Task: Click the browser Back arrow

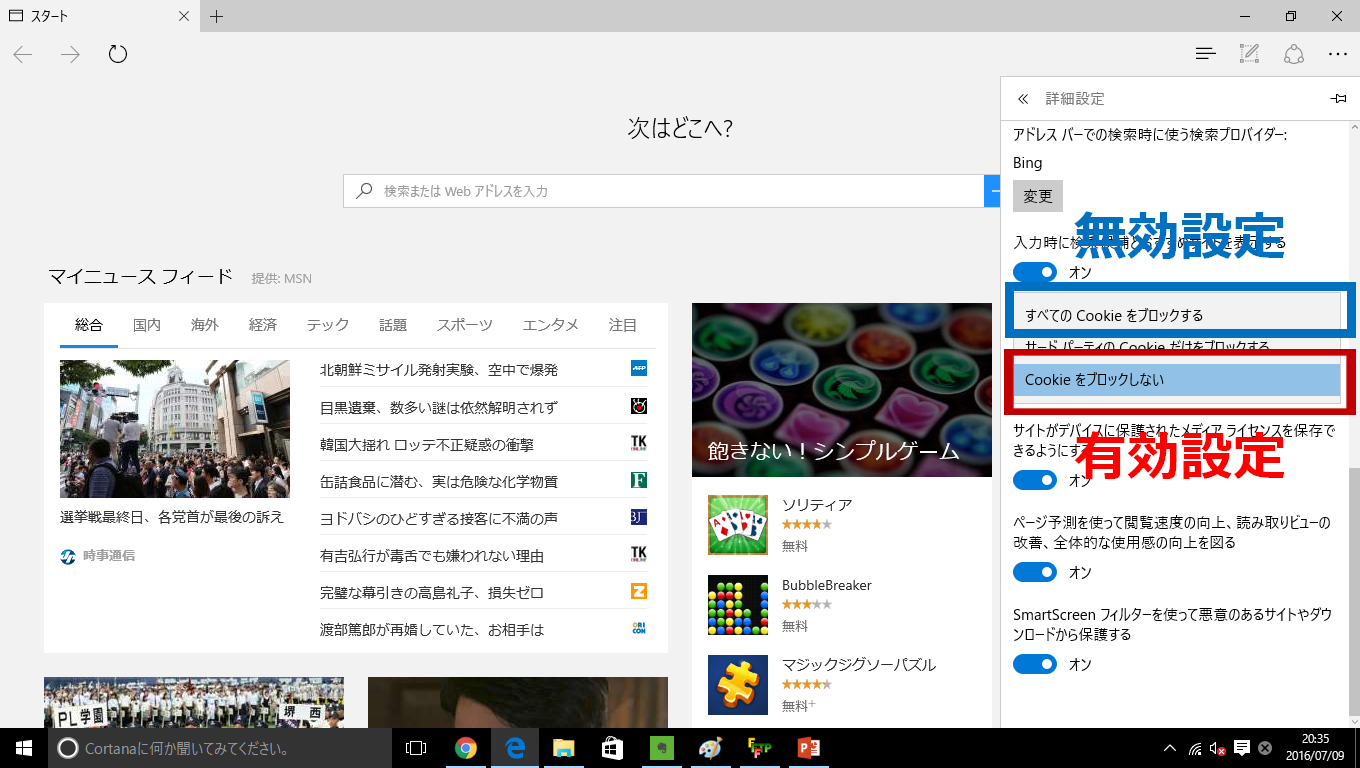Action: 23,54
